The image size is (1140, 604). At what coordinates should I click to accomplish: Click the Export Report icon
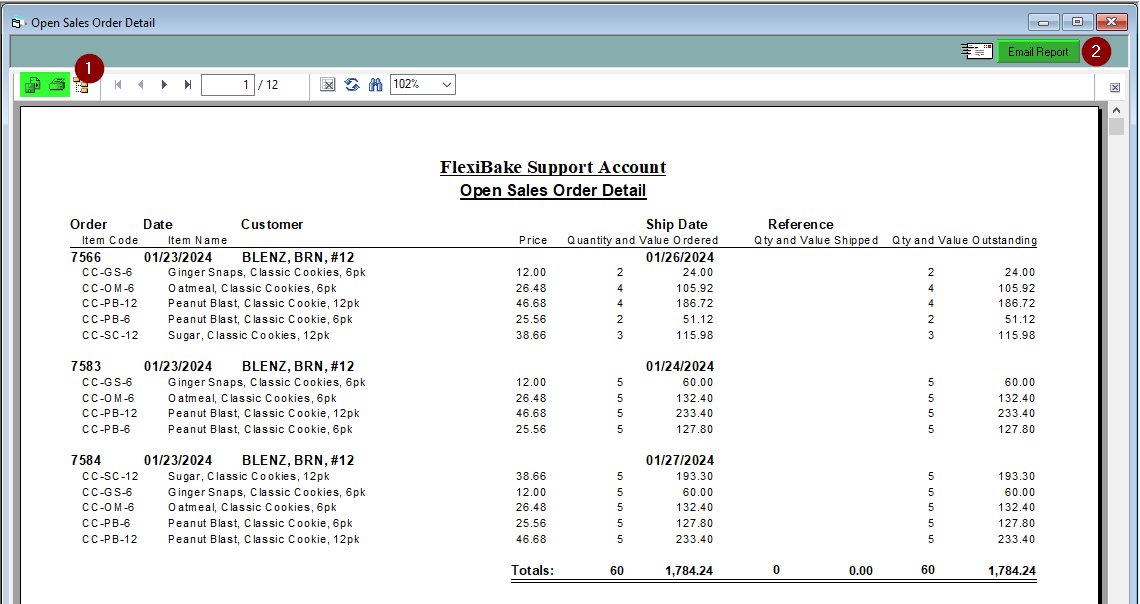33,85
